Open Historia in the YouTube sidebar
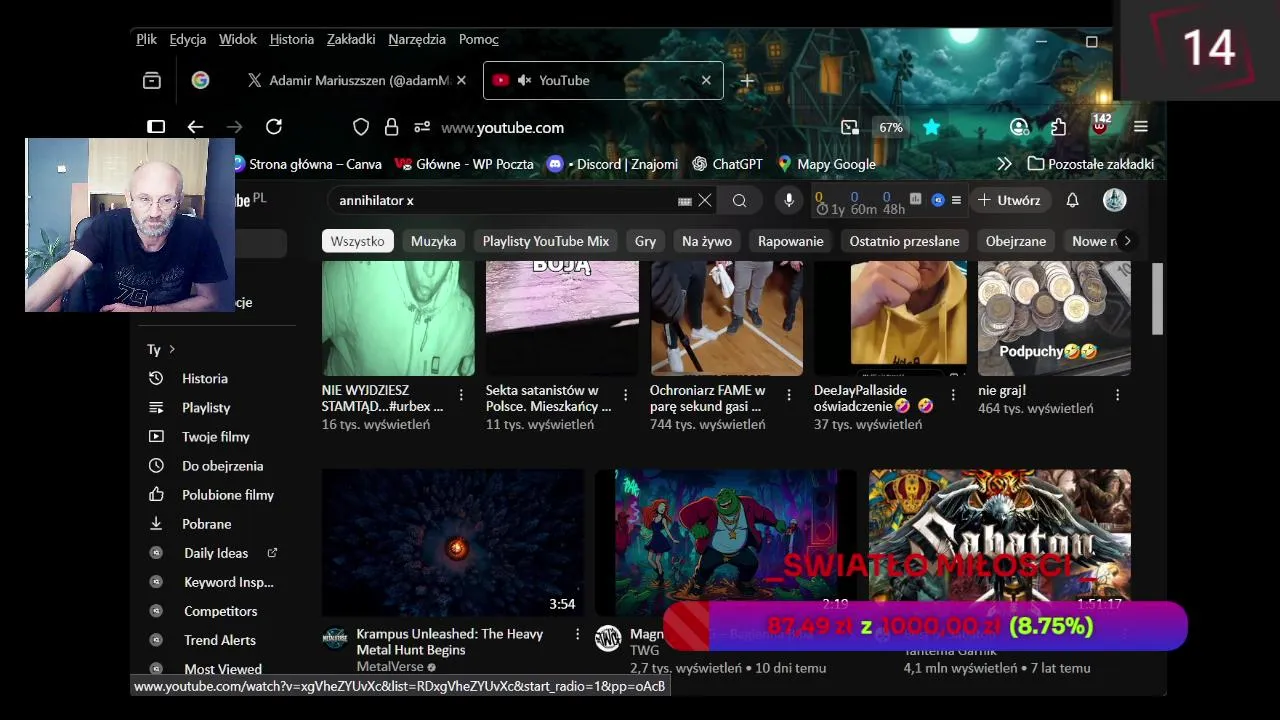 [205, 378]
